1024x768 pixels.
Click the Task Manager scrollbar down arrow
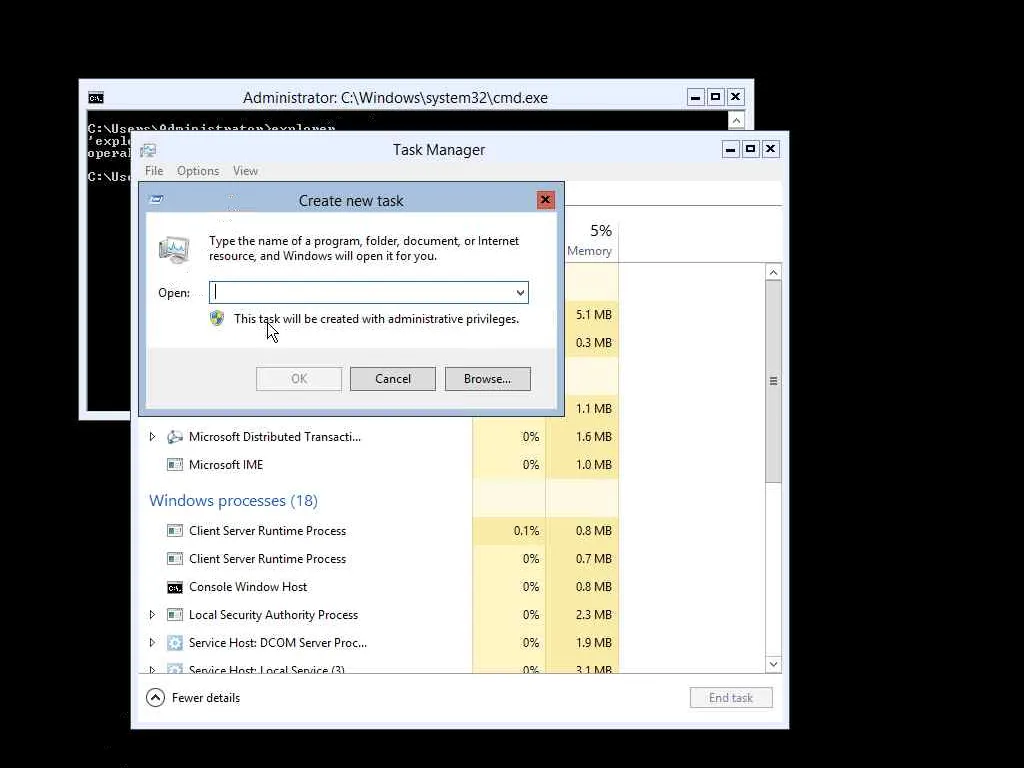773,664
